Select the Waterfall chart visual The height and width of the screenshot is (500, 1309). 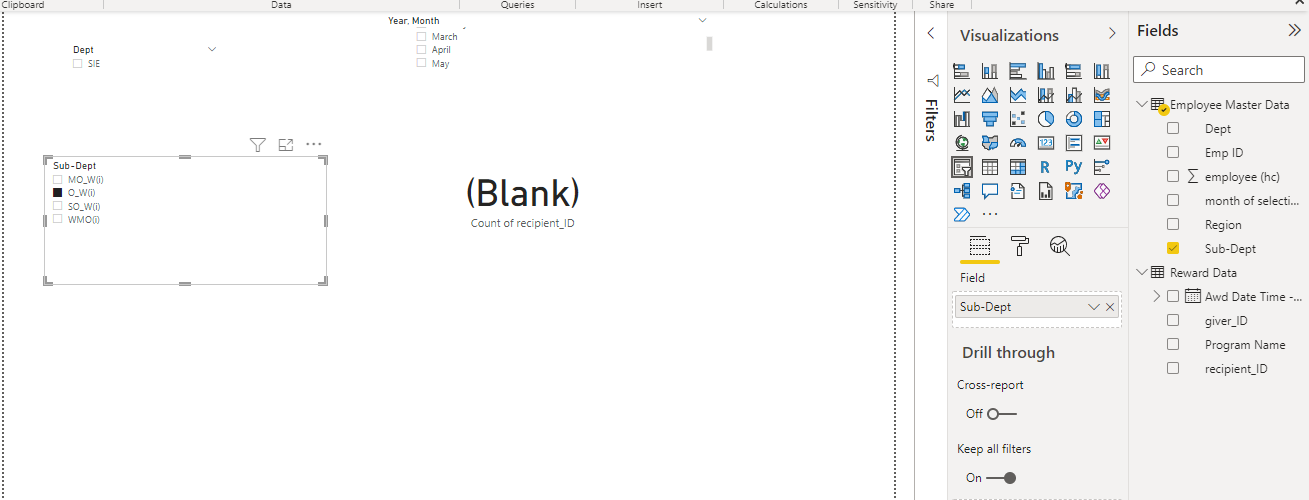coord(962,119)
